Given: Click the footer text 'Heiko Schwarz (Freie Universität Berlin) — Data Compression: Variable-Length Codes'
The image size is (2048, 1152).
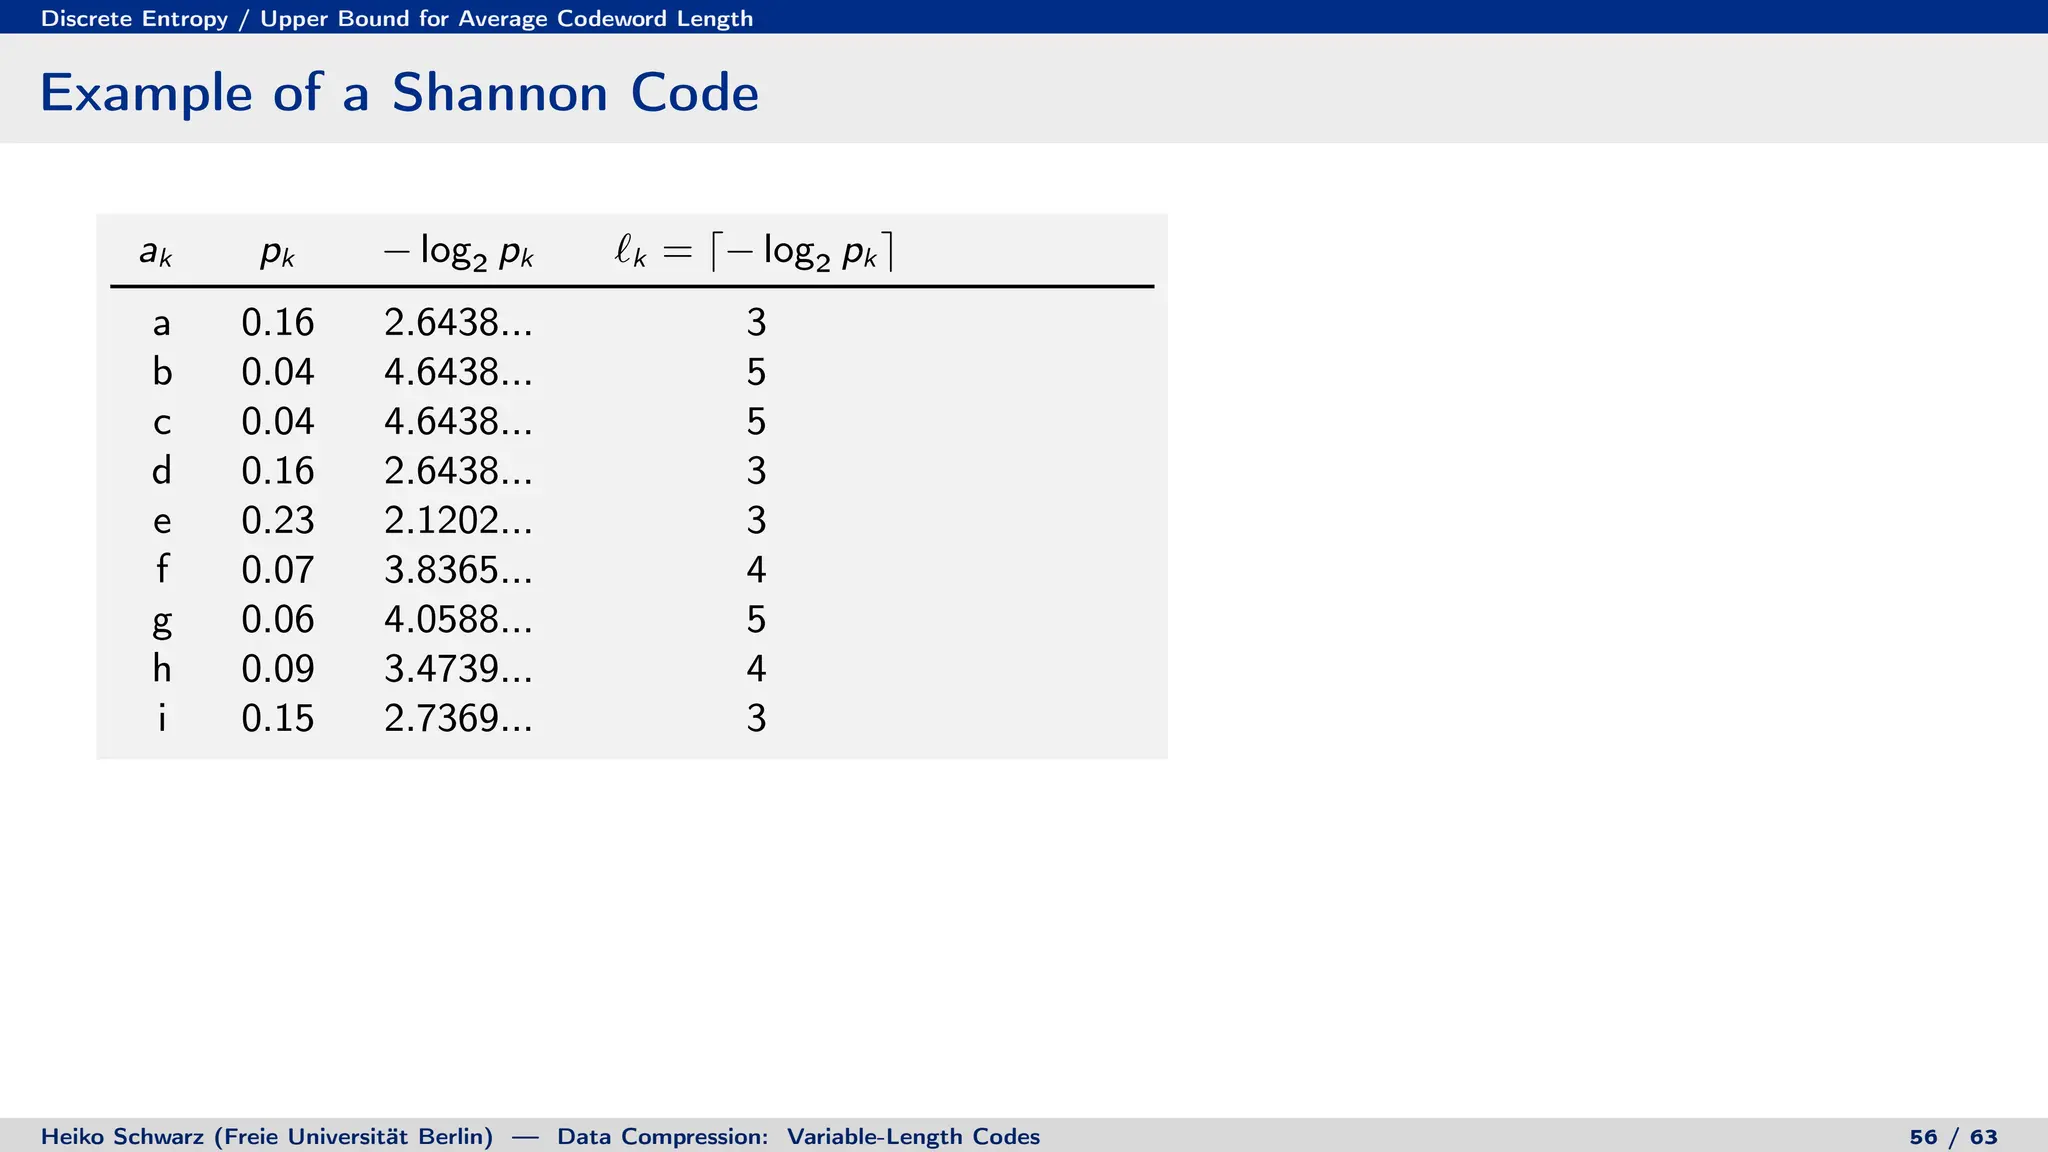Looking at the screenshot, I should pos(540,1137).
